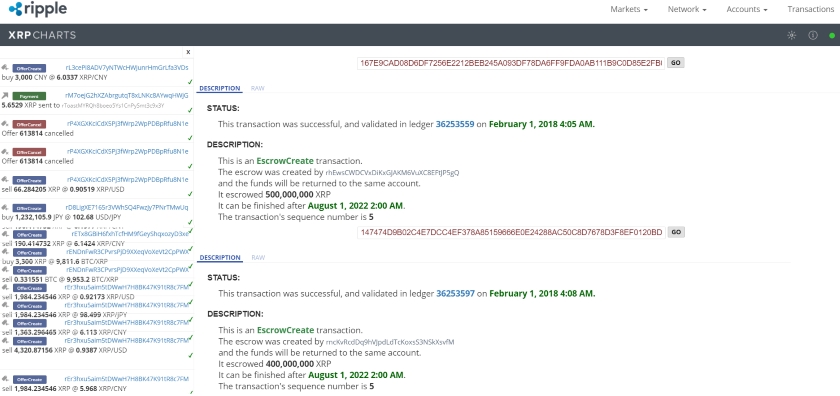Click hammer icon on XRP @ 98.499 XRP/JPY row
Screen dimensions: 840x396
(x=5, y=305)
